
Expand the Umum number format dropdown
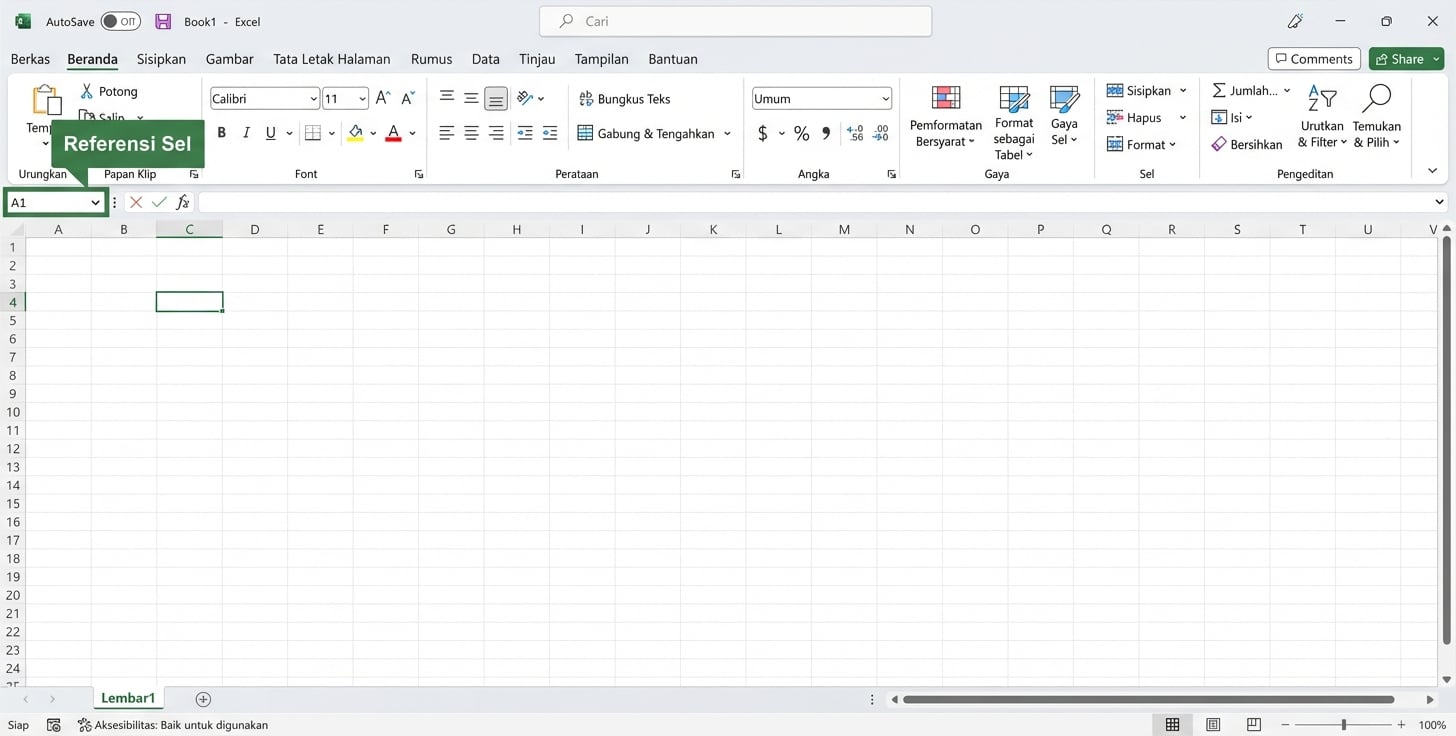pos(886,99)
